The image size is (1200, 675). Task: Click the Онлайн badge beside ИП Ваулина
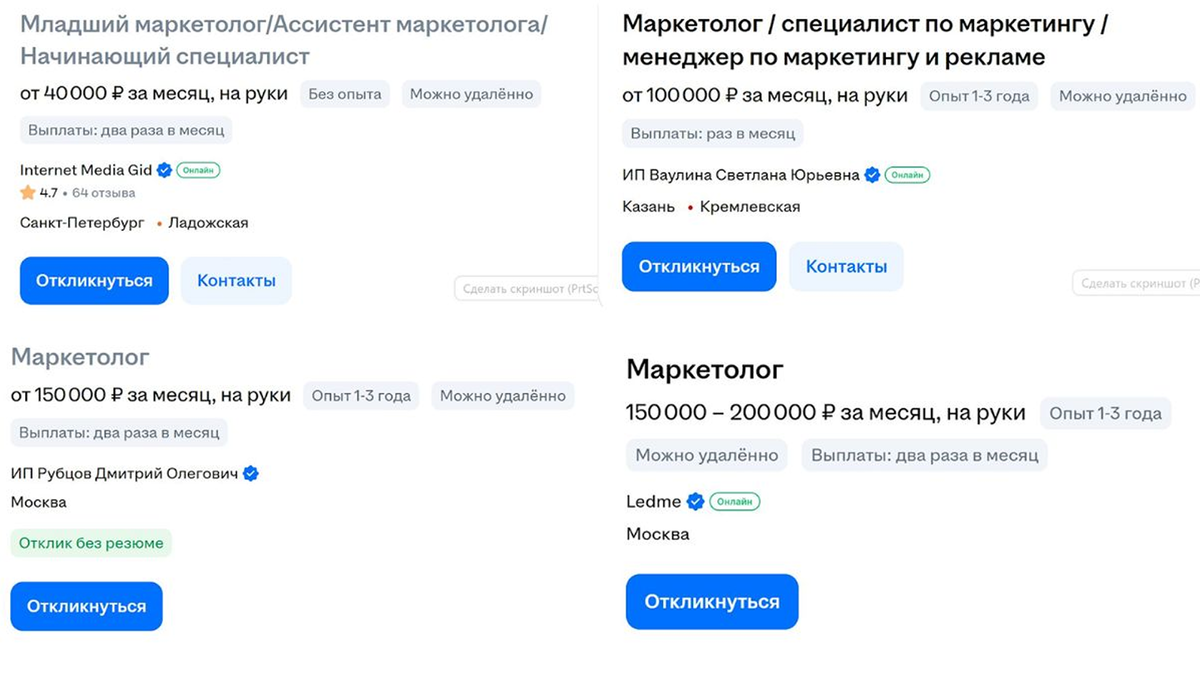tap(908, 174)
